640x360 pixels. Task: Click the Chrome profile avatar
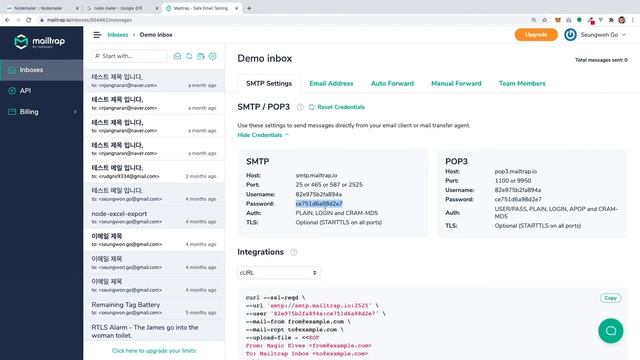622,20
